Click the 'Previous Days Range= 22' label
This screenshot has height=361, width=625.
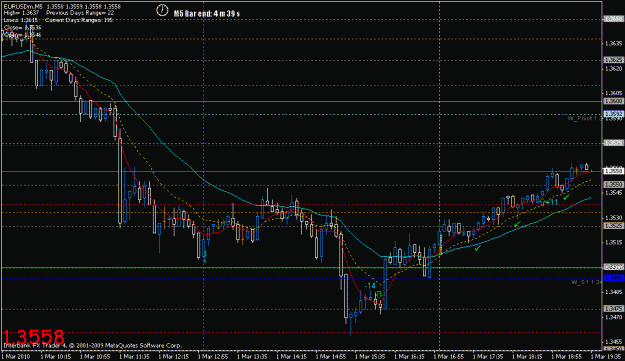tap(80, 13)
